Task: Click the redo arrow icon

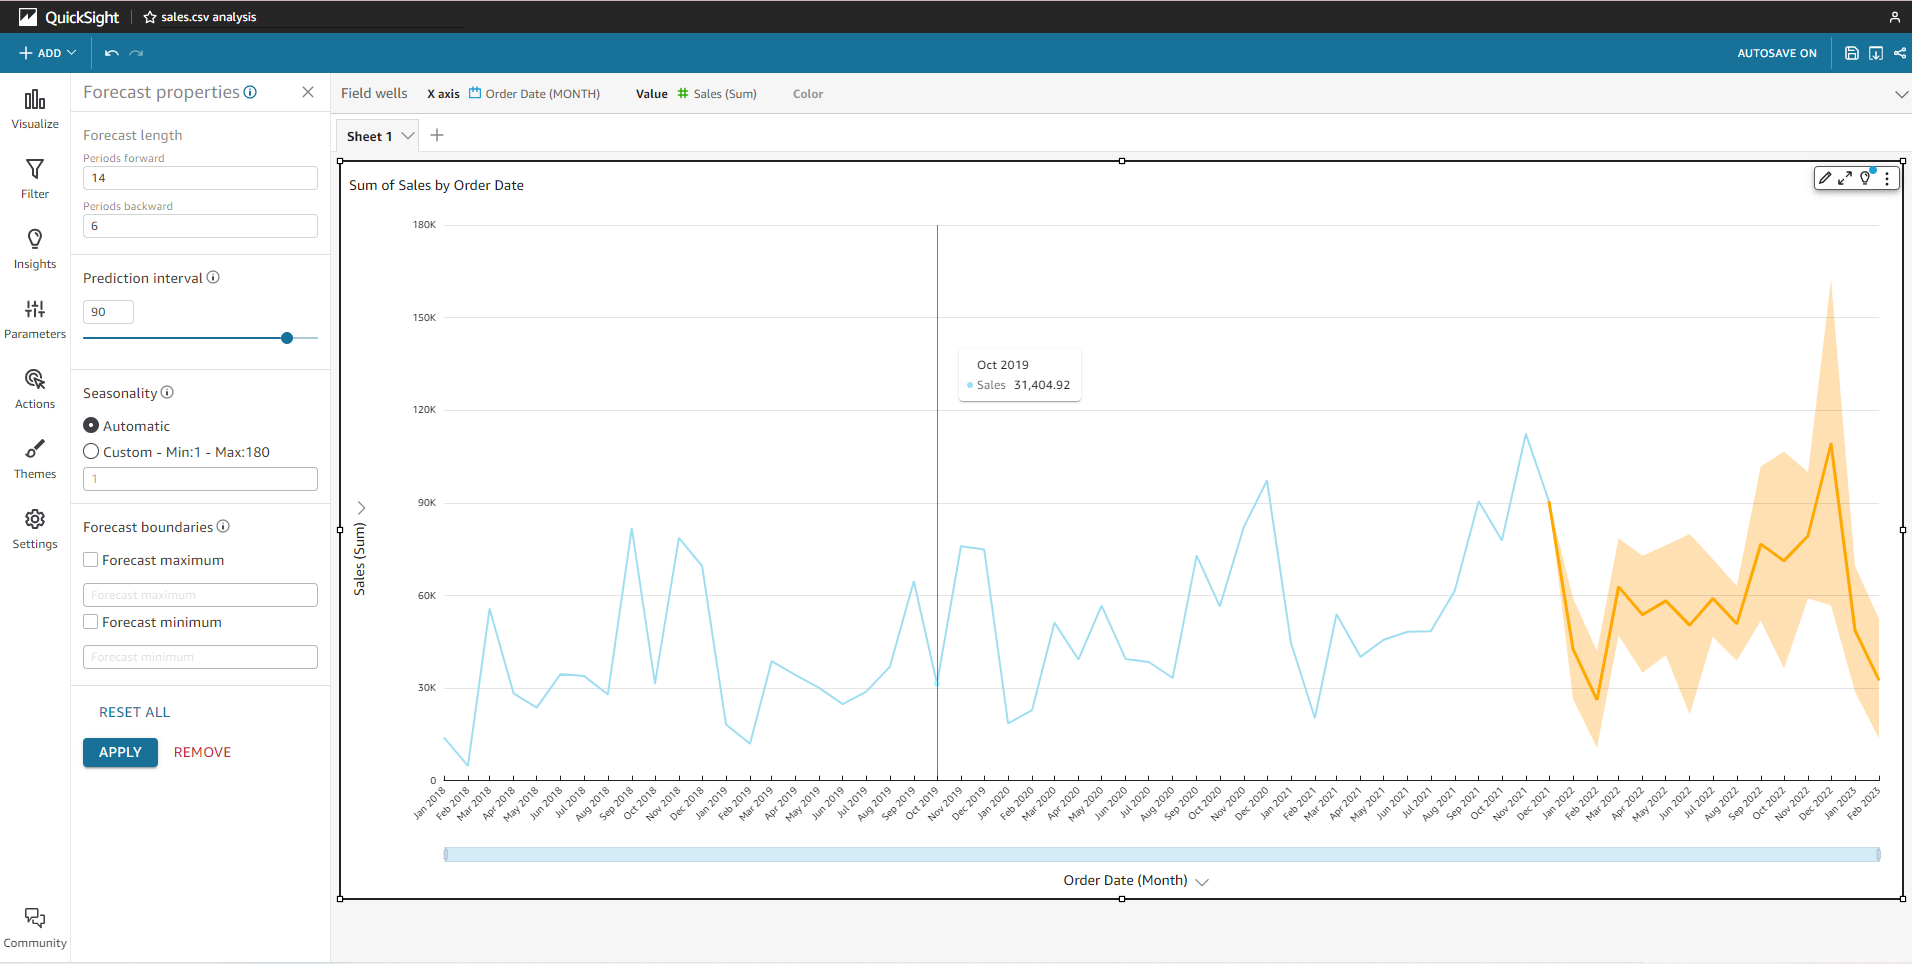Action: 137,53
